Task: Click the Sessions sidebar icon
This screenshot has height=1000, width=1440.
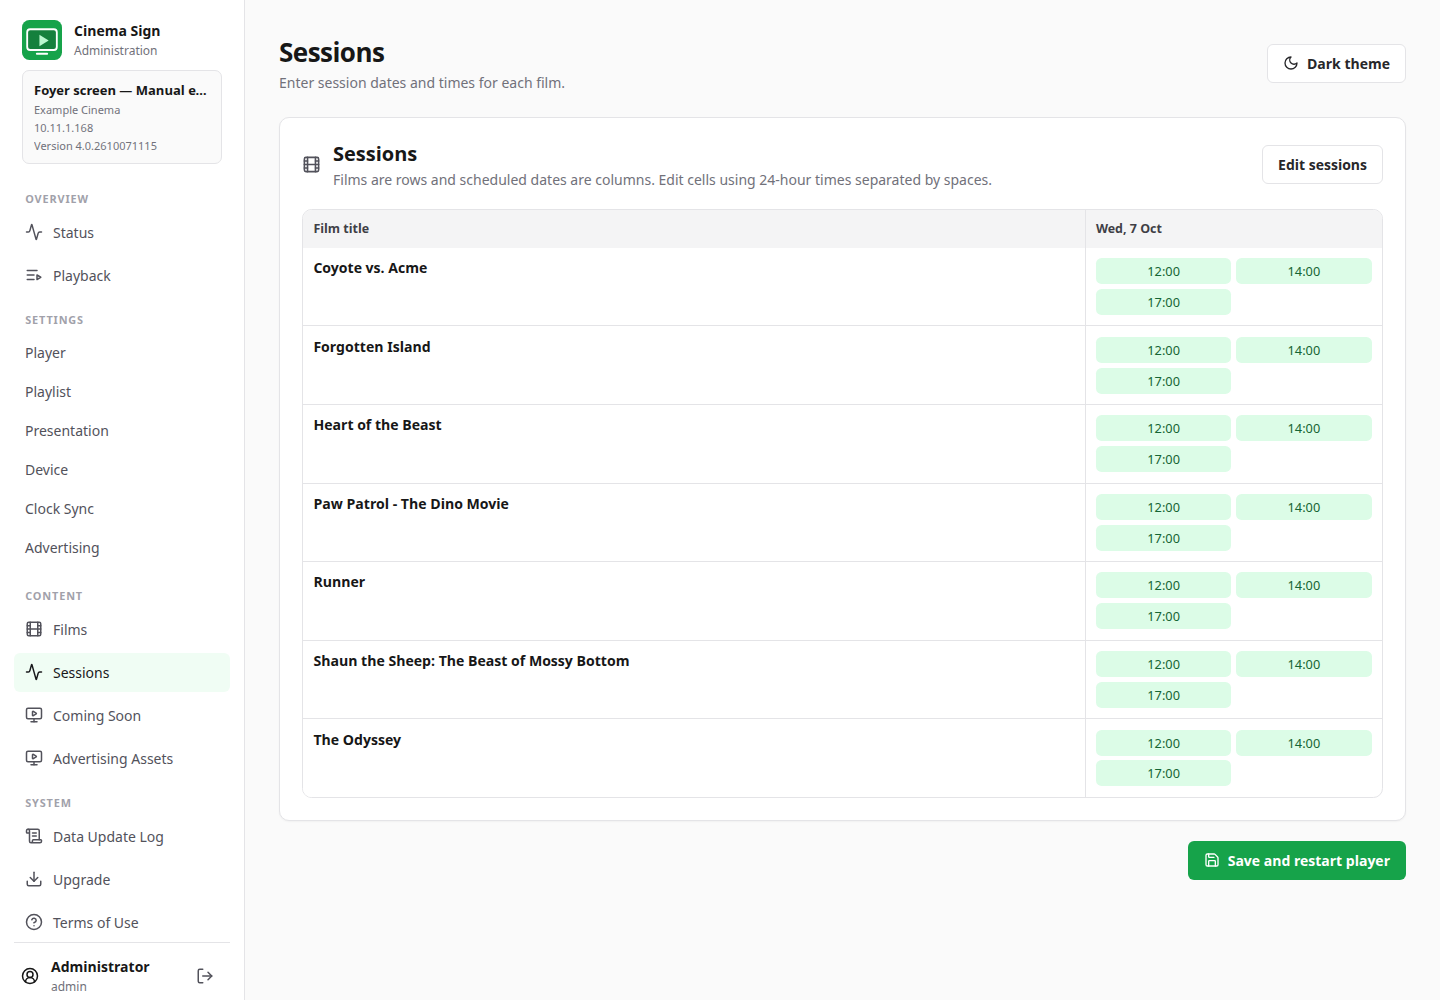Action: 34,672
